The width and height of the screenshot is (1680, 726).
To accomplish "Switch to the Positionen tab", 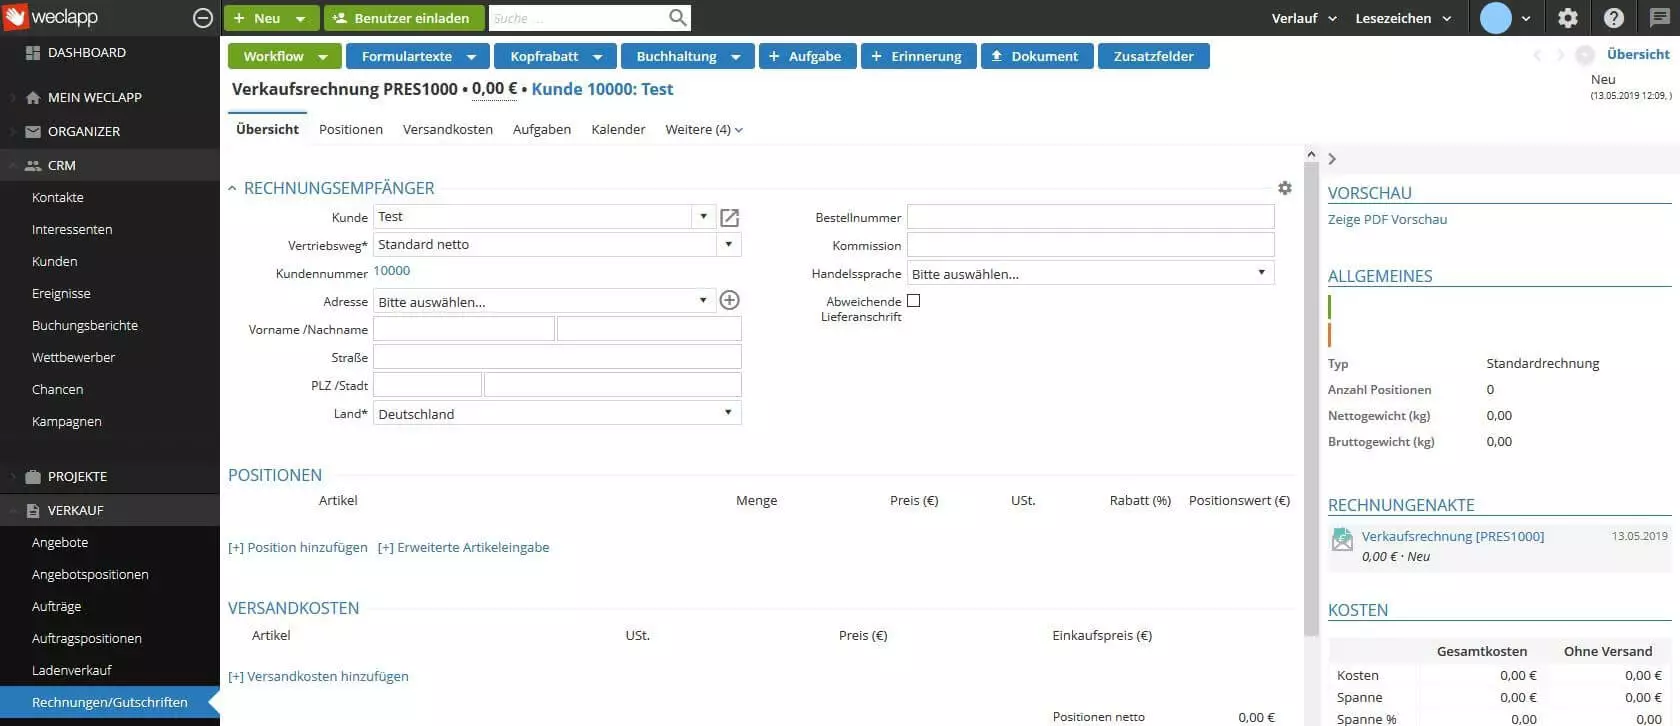I will point(350,129).
